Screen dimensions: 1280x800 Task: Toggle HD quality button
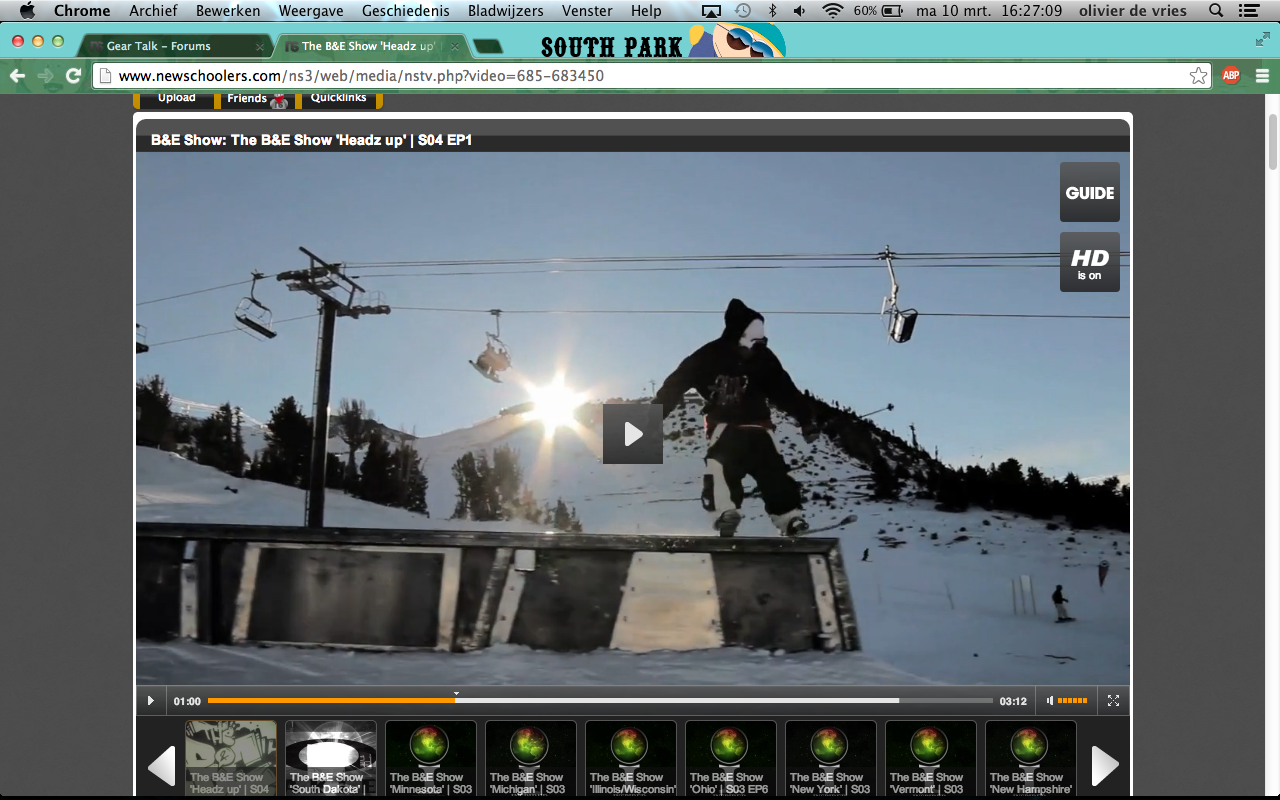(1089, 262)
